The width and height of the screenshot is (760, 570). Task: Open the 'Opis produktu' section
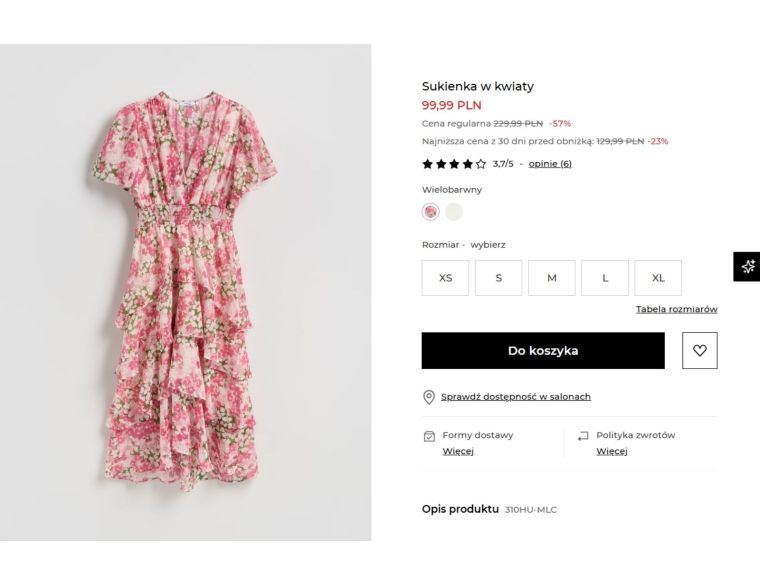[x=460, y=509]
